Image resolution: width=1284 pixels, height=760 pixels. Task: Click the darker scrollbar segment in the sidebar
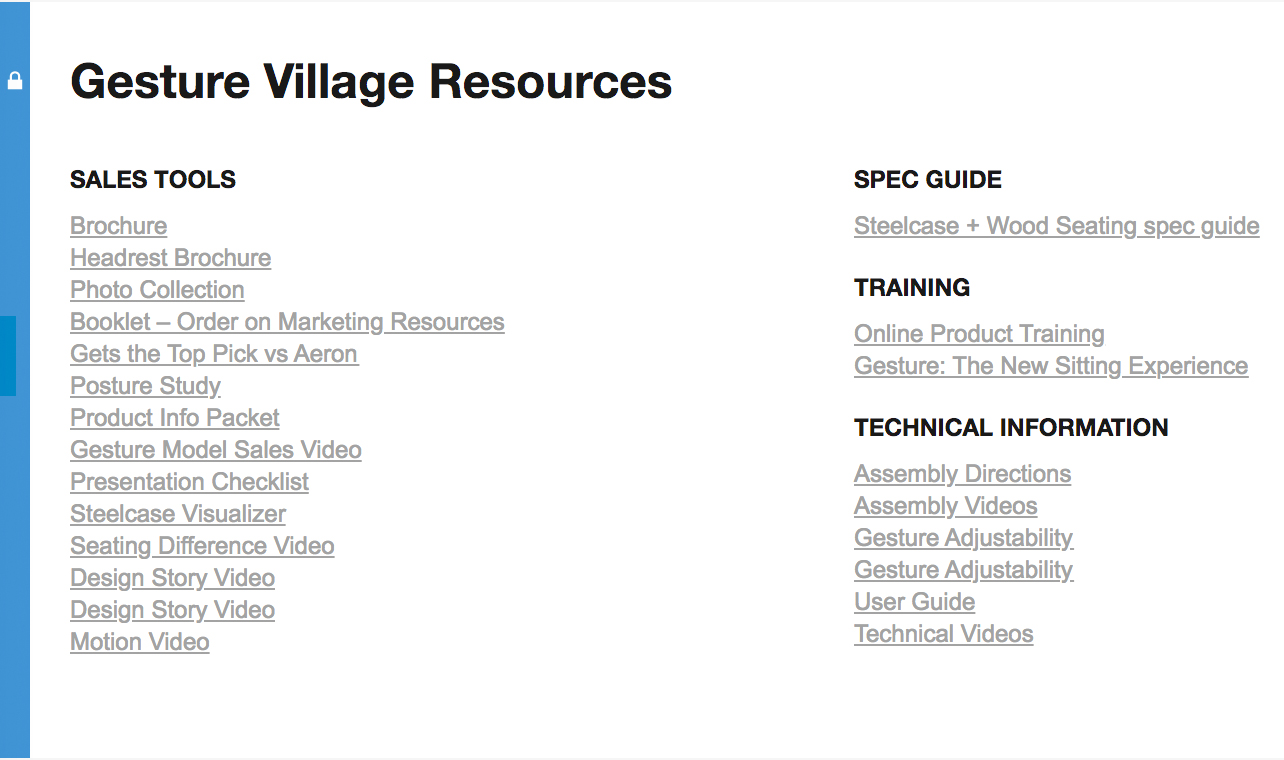pyautogui.click(x=10, y=355)
